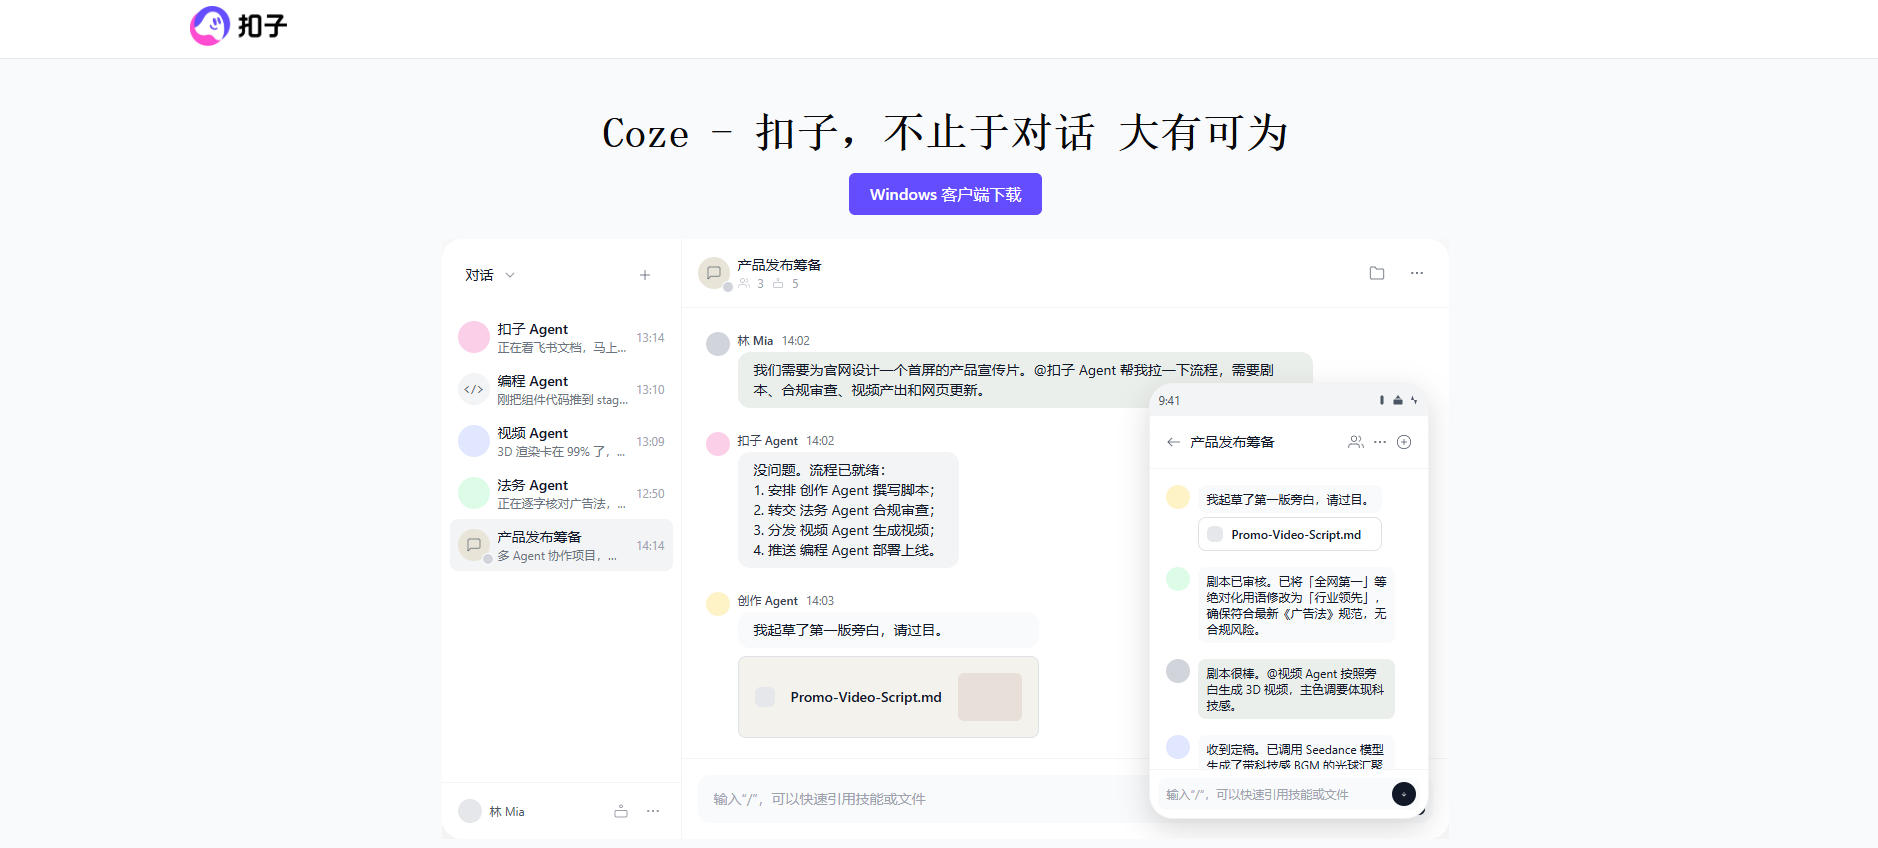Open the 法务 Agent conversation
Viewport: 1878px width, 848px height.
[x=561, y=494]
